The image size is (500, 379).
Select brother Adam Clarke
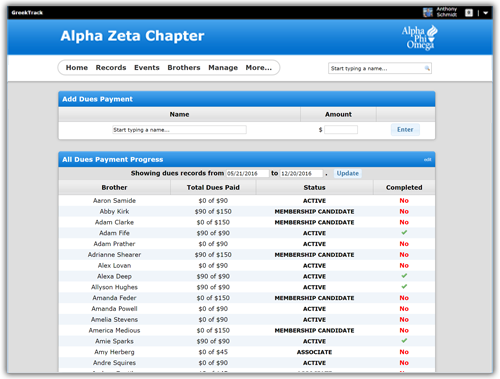click(x=114, y=222)
